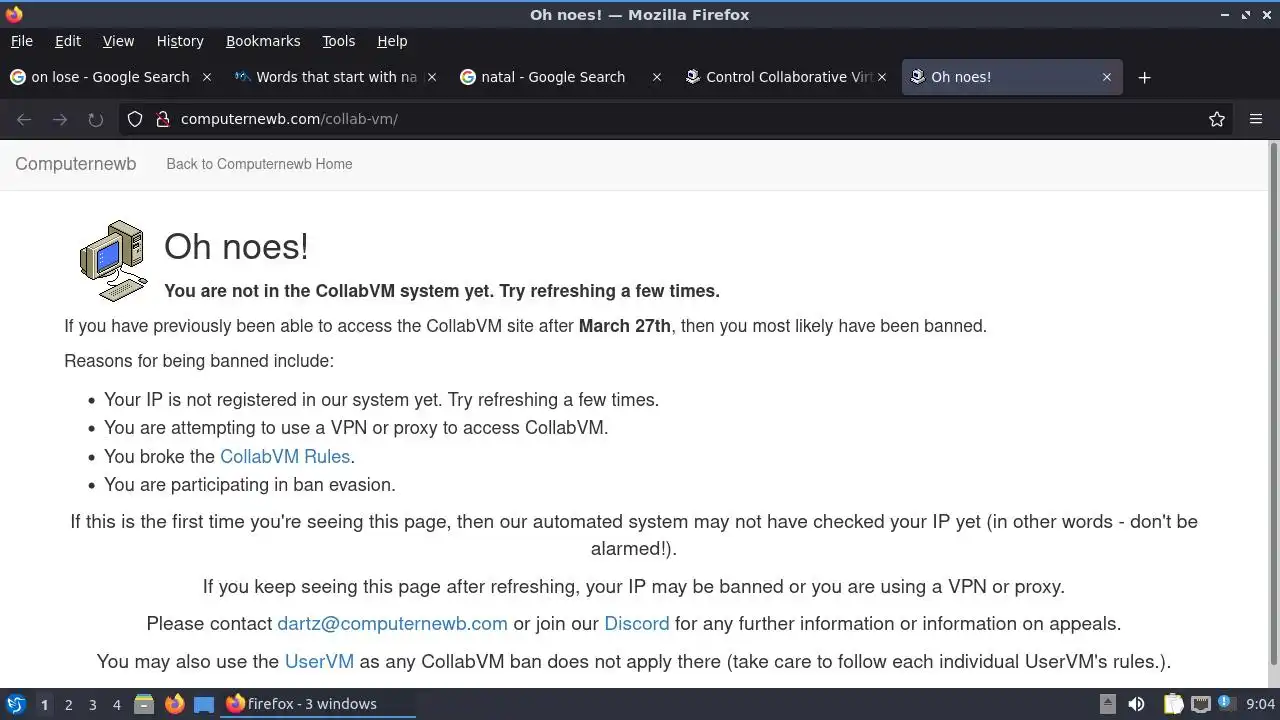The height and width of the screenshot is (720, 1280).
Task: Switch to 'Words that start with na' tab
Action: [336, 77]
